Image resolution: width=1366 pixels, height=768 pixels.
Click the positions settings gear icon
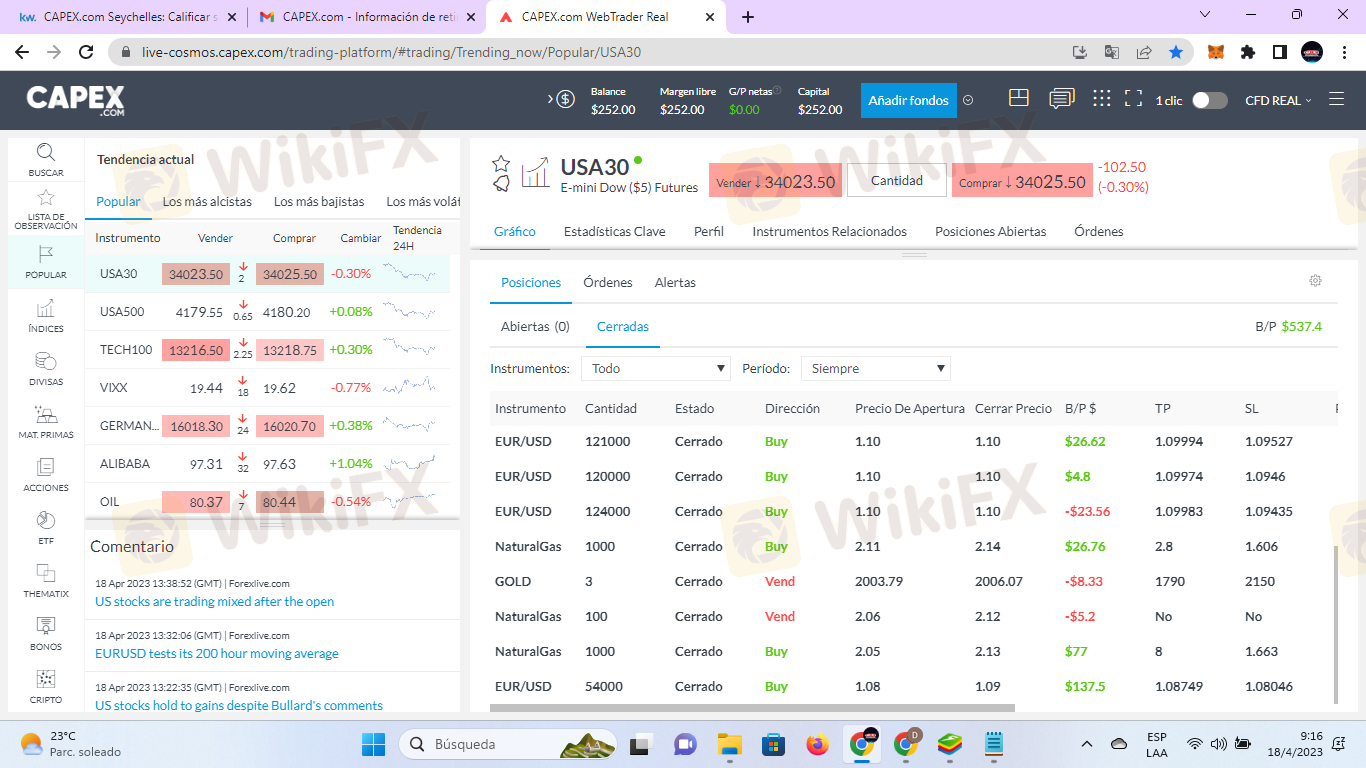point(1315,281)
